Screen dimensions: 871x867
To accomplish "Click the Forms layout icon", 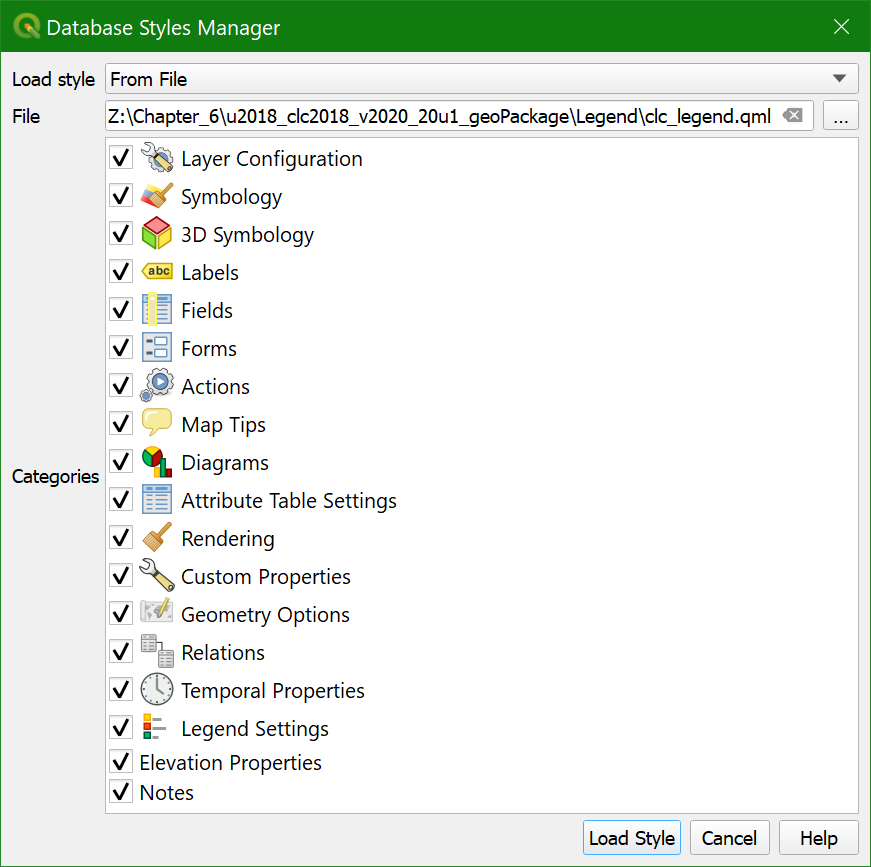I will [x=157, y=348].
